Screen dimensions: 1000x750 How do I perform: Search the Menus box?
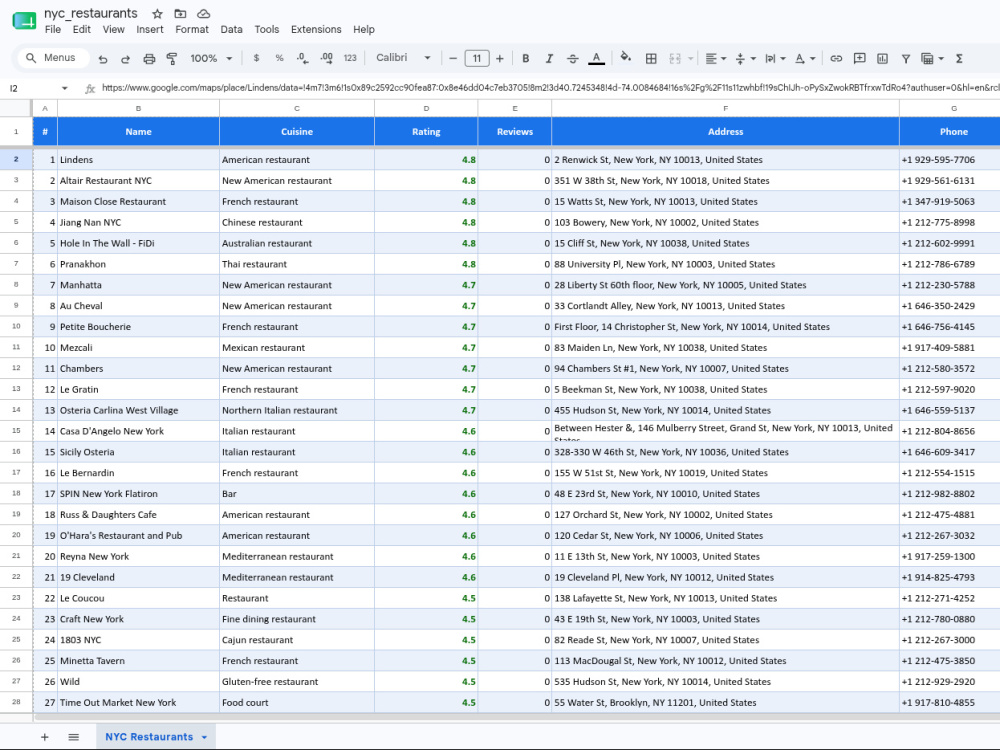point(54,57)
